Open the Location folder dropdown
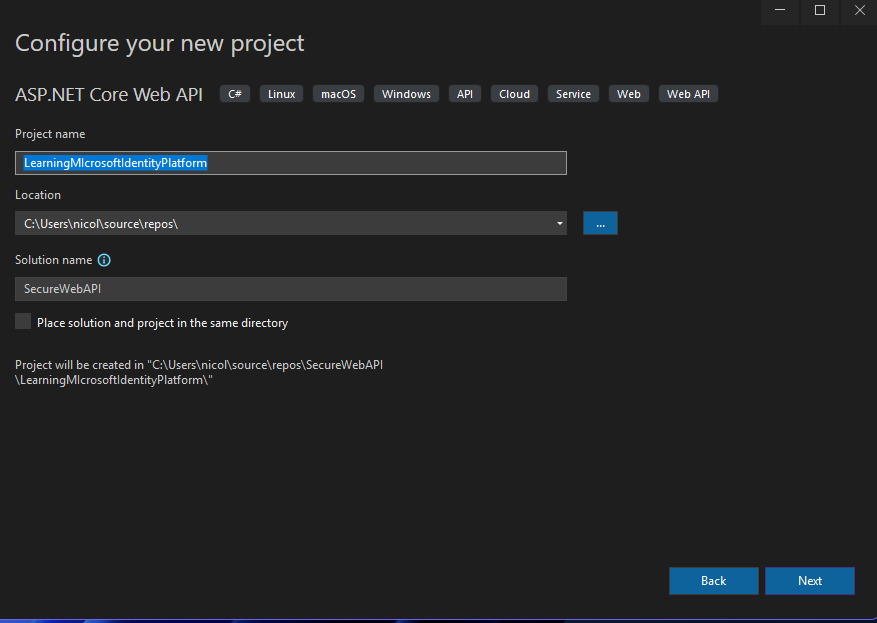Image resolution: width=877 pixels, height=623 pixels. (558, 222)
